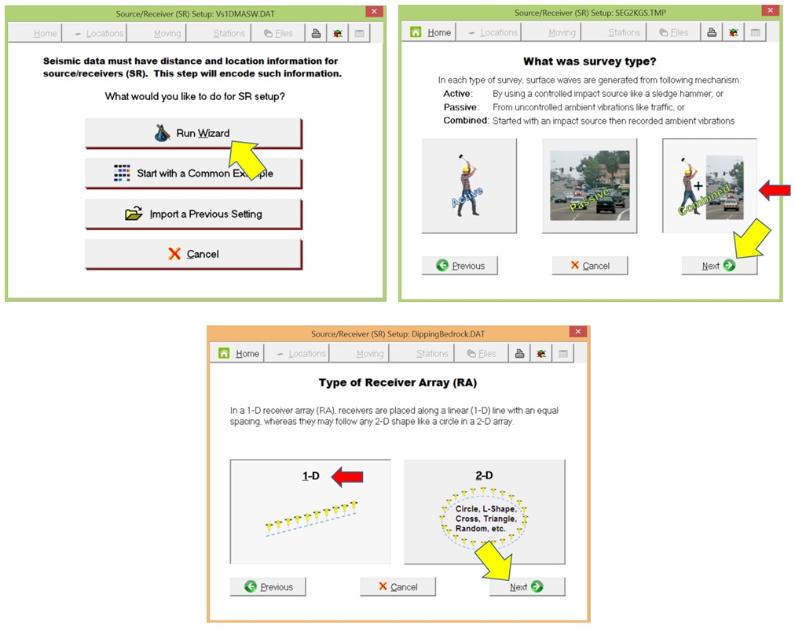
Task: Open Home tab in the SEG2KGS.TMP window
Action: tap(432, 32)
